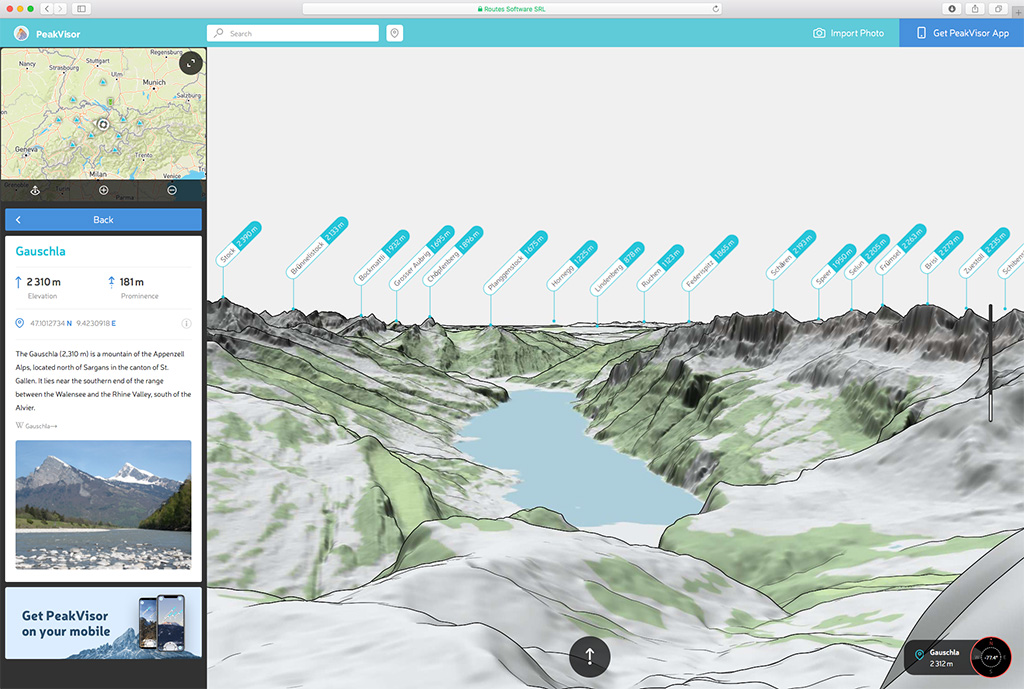Click the viewpoint icon below the map
1024x689 pixels.
[x=36, y=190]
